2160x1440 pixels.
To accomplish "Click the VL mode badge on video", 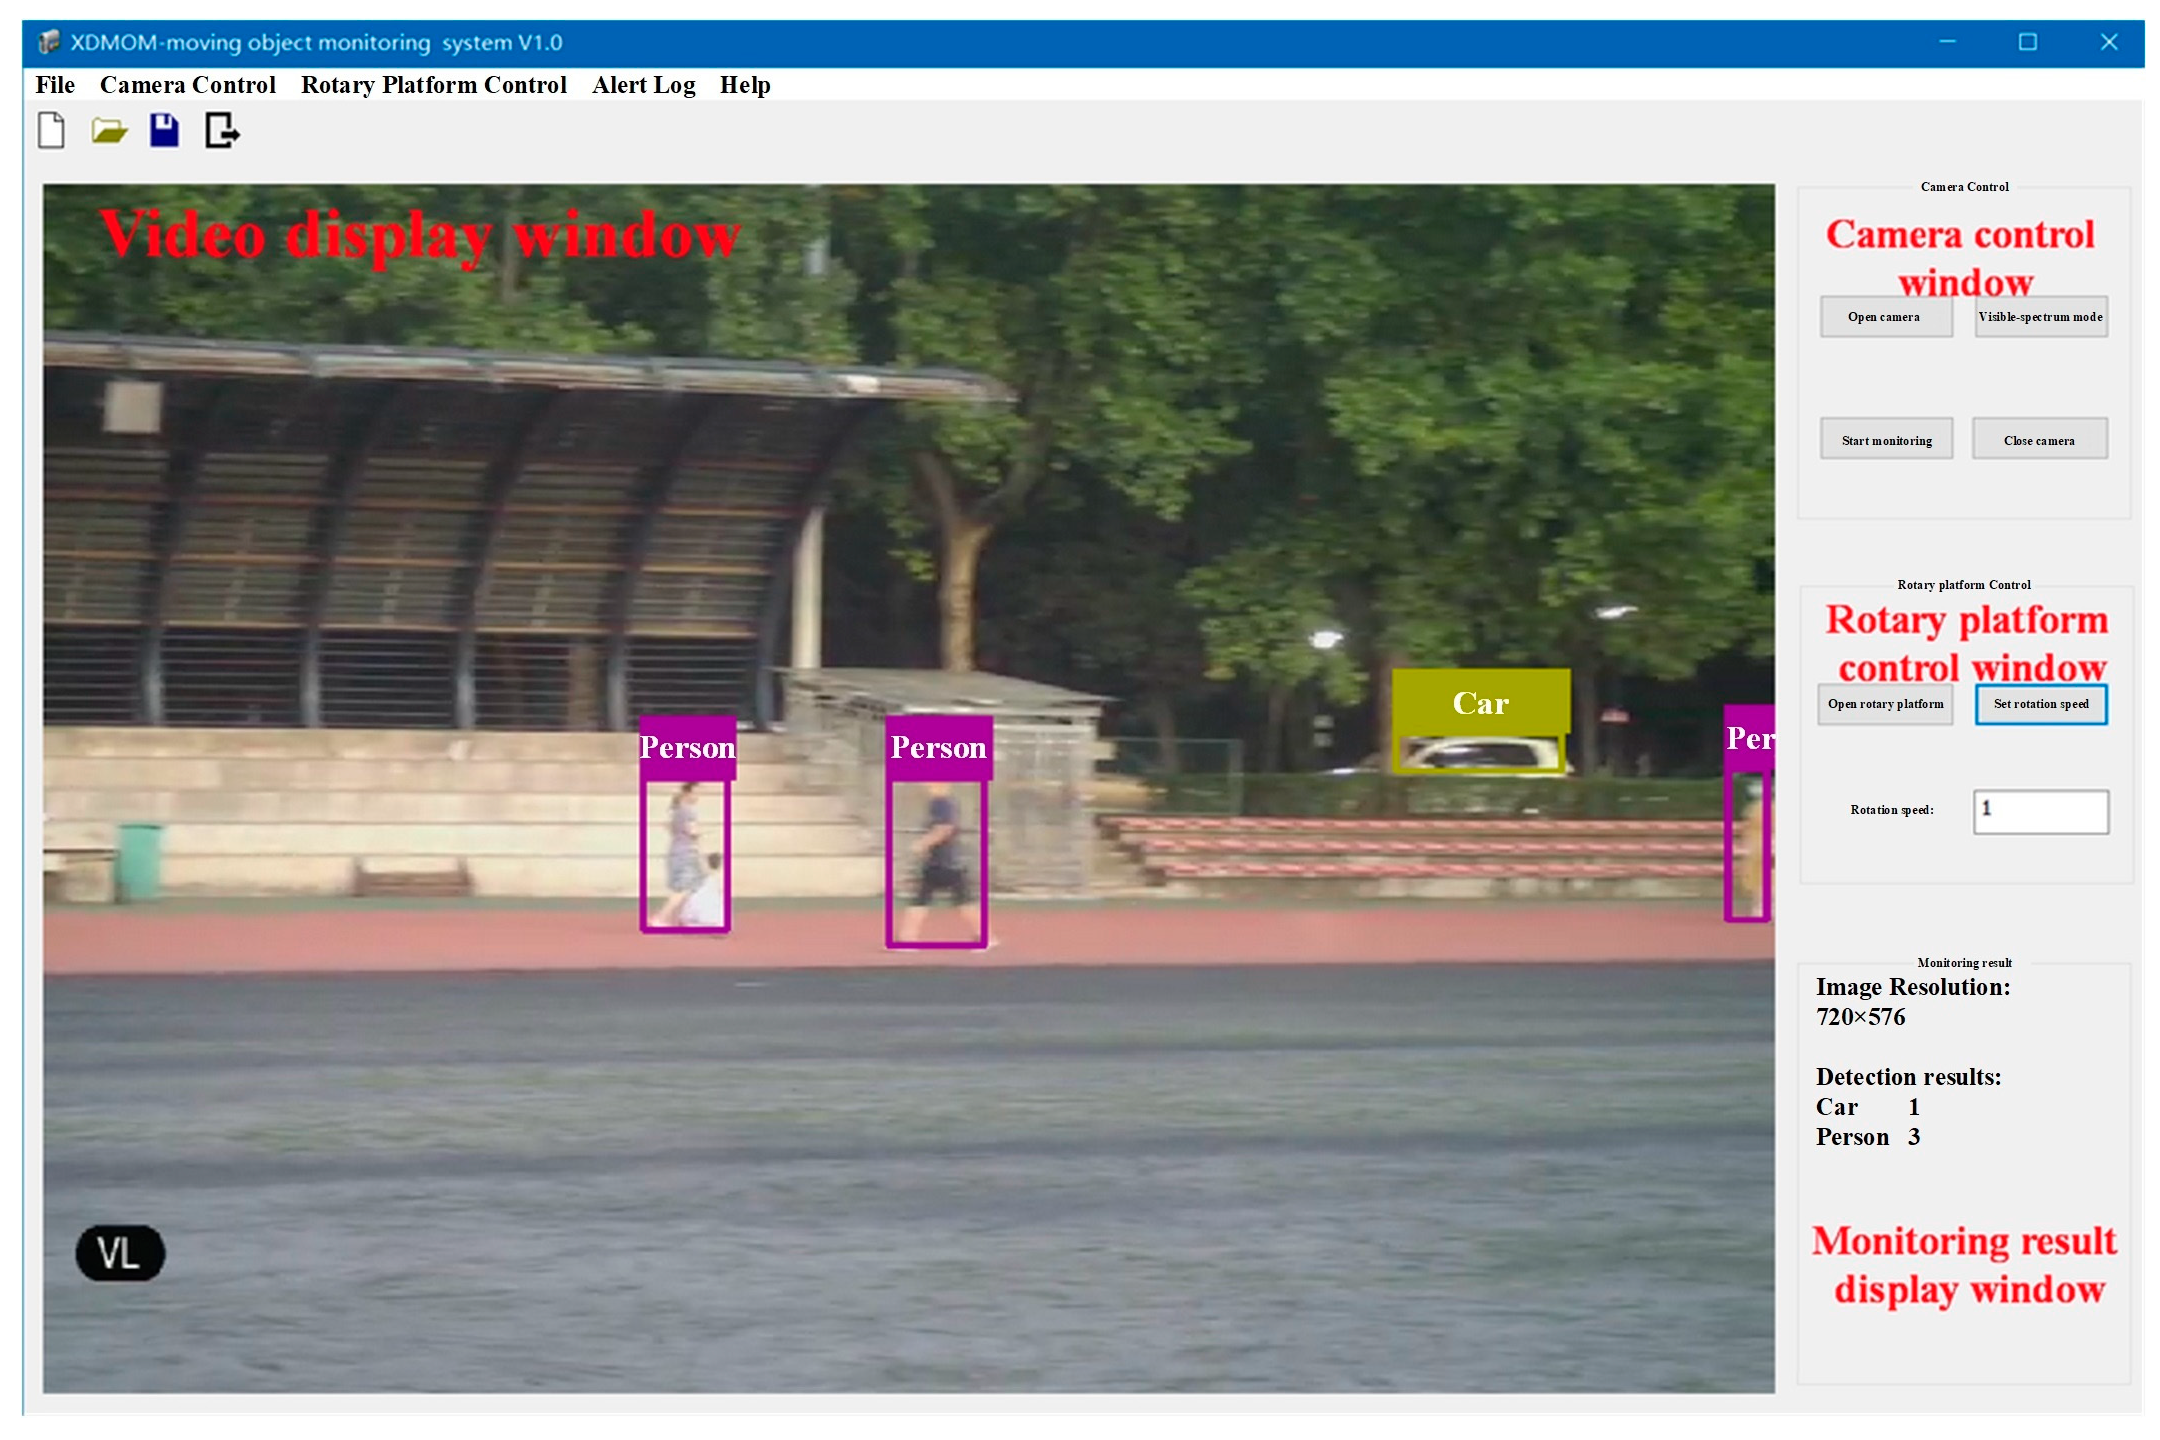I will pyautogui.click(x=120, y=1253).
